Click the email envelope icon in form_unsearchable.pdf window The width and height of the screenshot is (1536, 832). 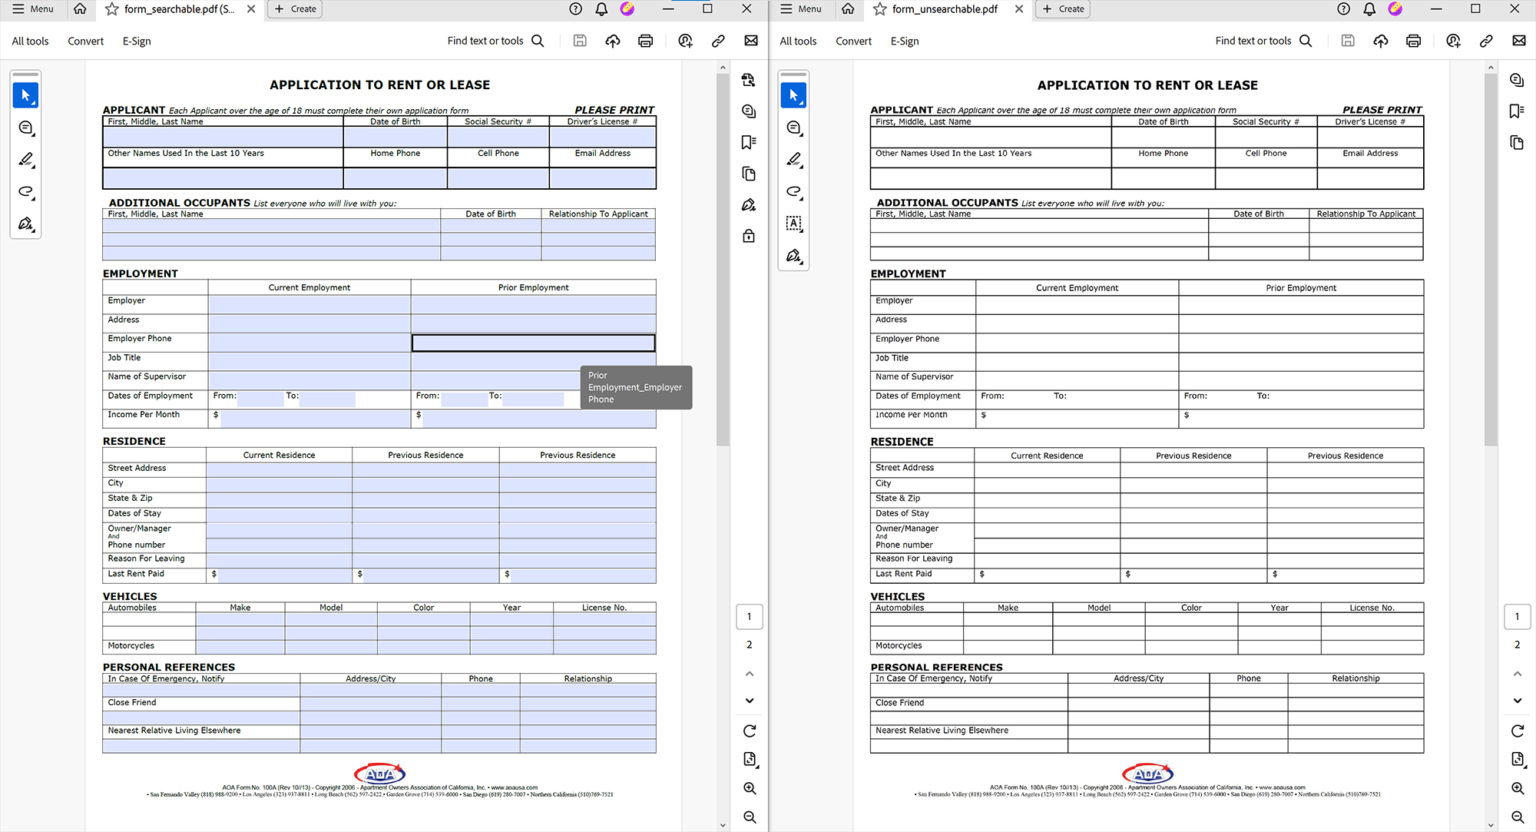(1519, 41)
